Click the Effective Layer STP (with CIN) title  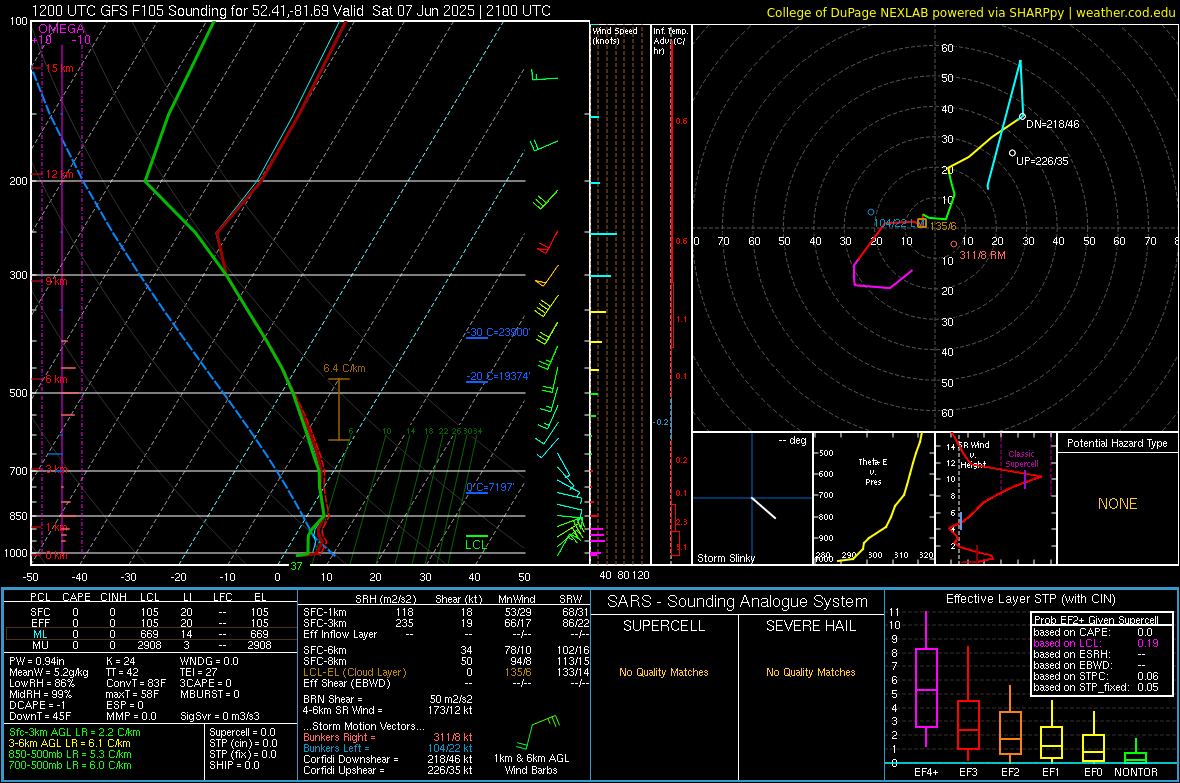[1031, 599]
